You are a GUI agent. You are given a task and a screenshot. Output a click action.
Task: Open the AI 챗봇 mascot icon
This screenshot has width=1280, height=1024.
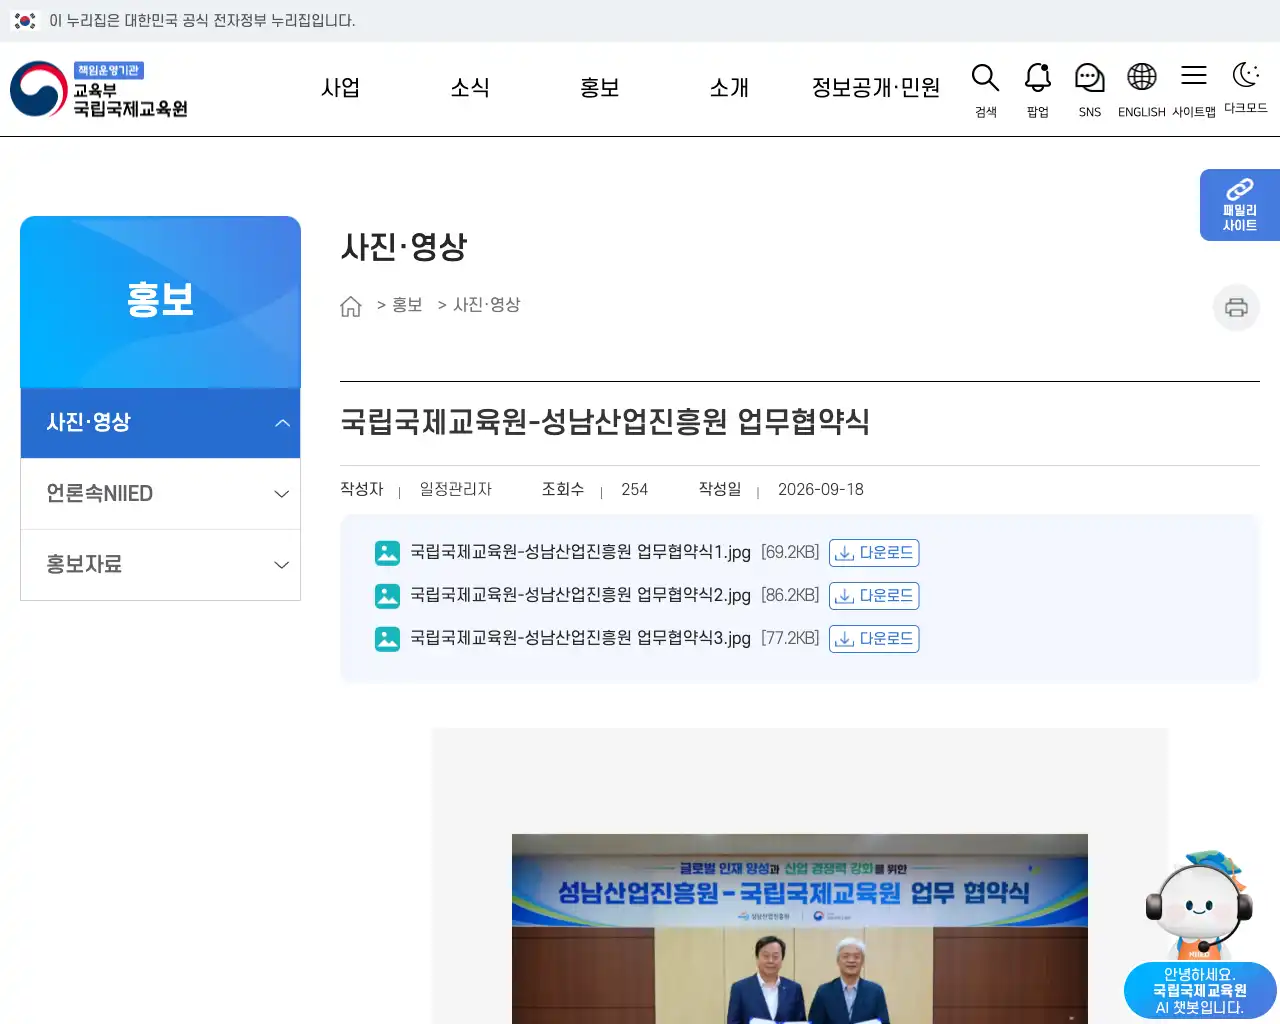[1199, 905]
